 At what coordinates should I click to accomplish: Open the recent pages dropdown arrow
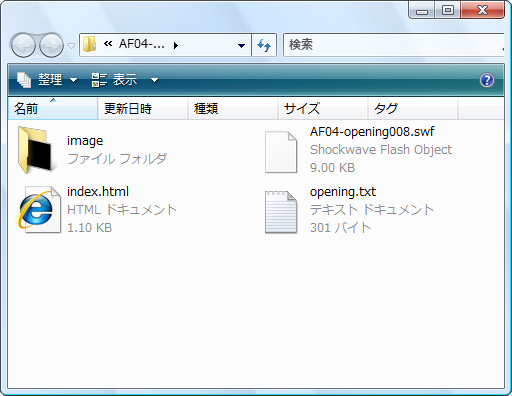point(72,45)
